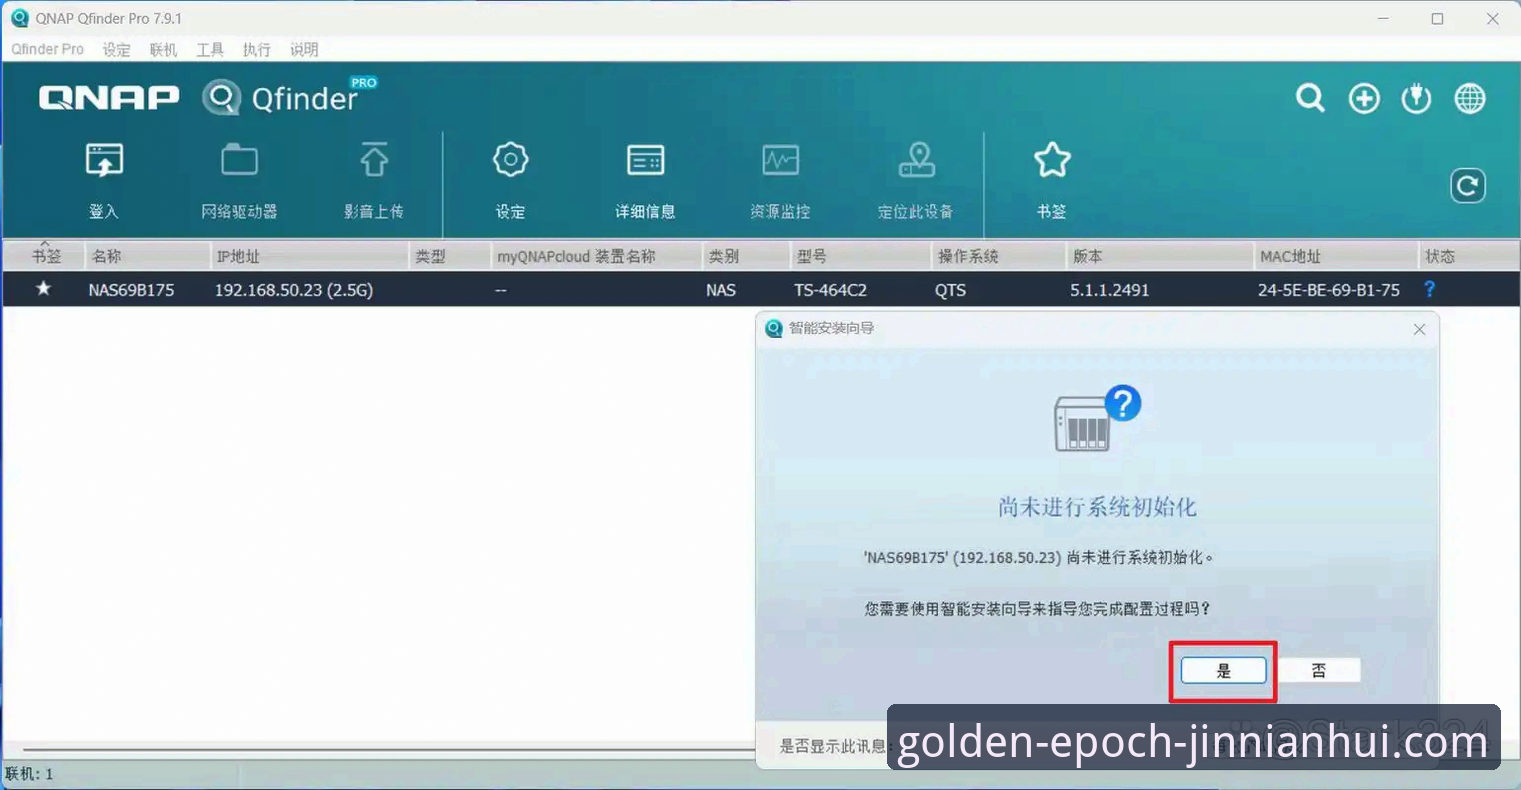Sort by 型号 column header
1521x790 pixels.
click(x=860, y=256)
